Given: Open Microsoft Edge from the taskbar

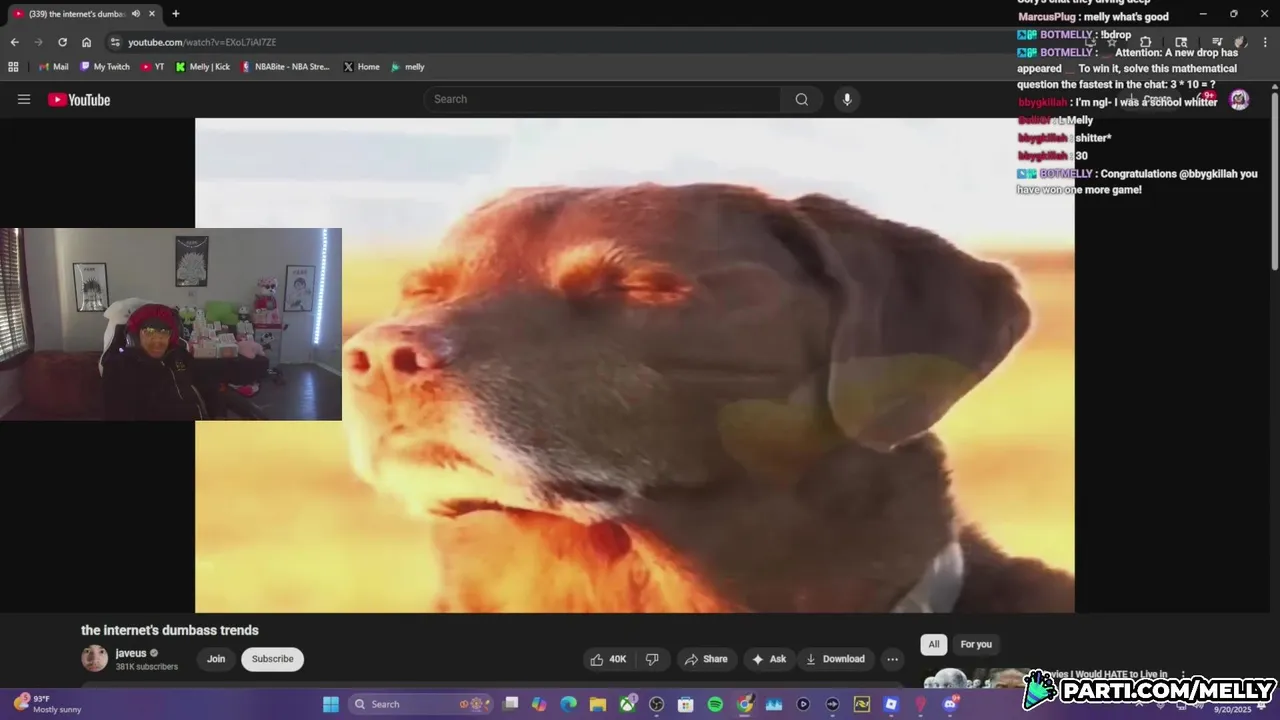Looking at the screenshot, I should (569, 704).
